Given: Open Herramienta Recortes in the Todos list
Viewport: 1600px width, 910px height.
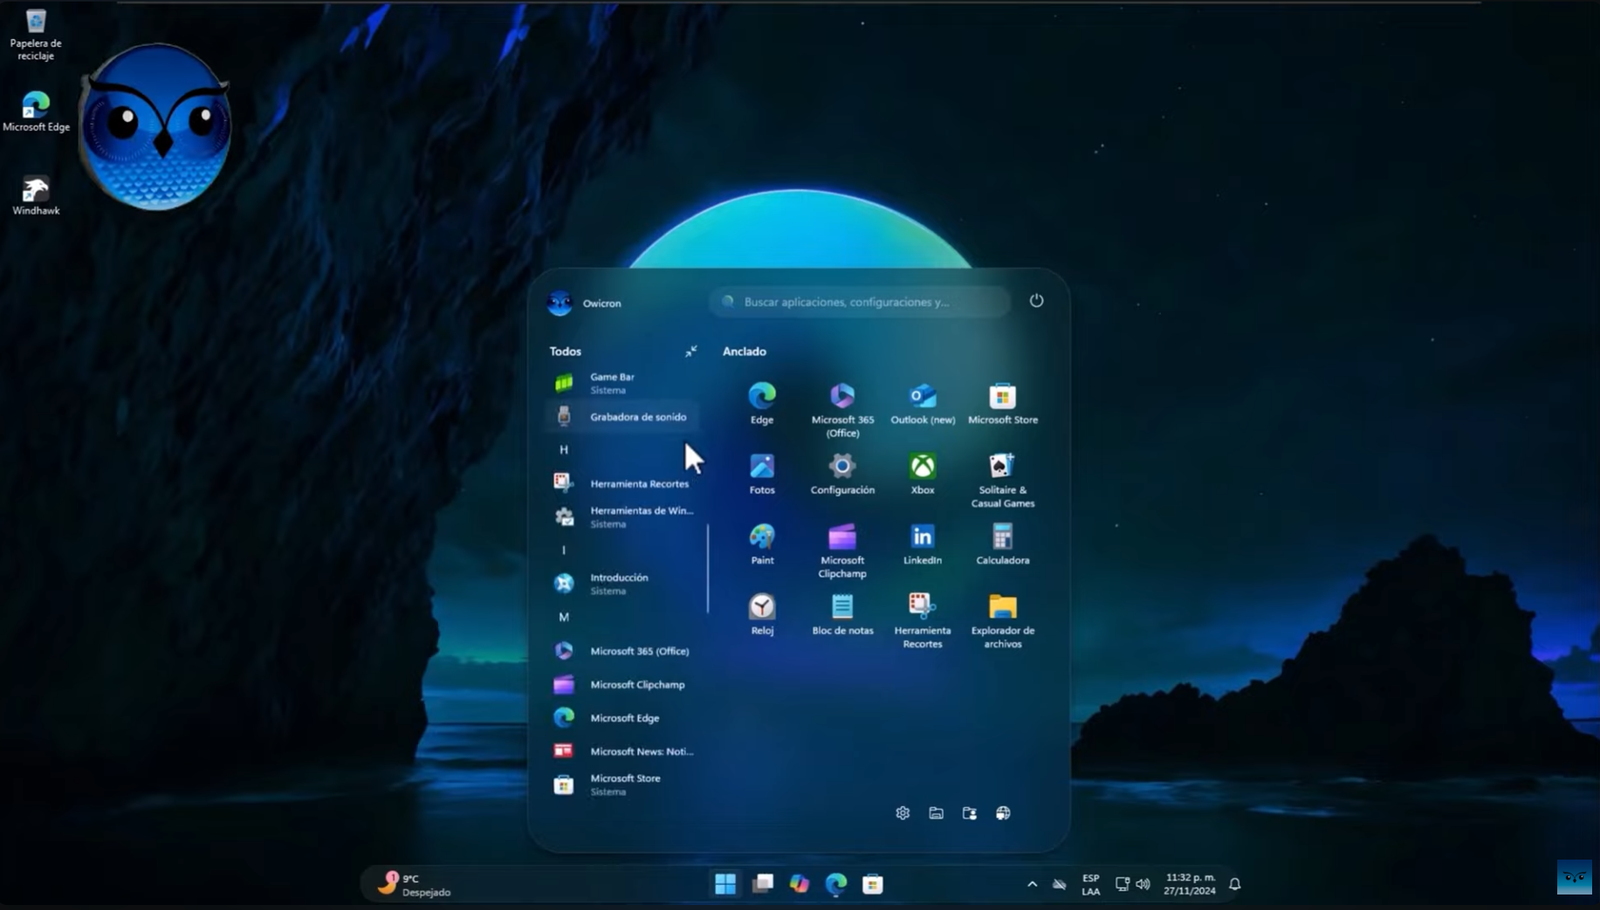Looking at the screenshot, I should 622,484.
